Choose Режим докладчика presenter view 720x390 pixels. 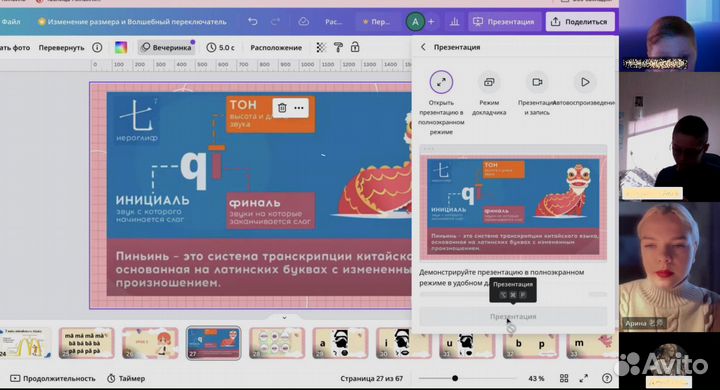coord(489,93)
